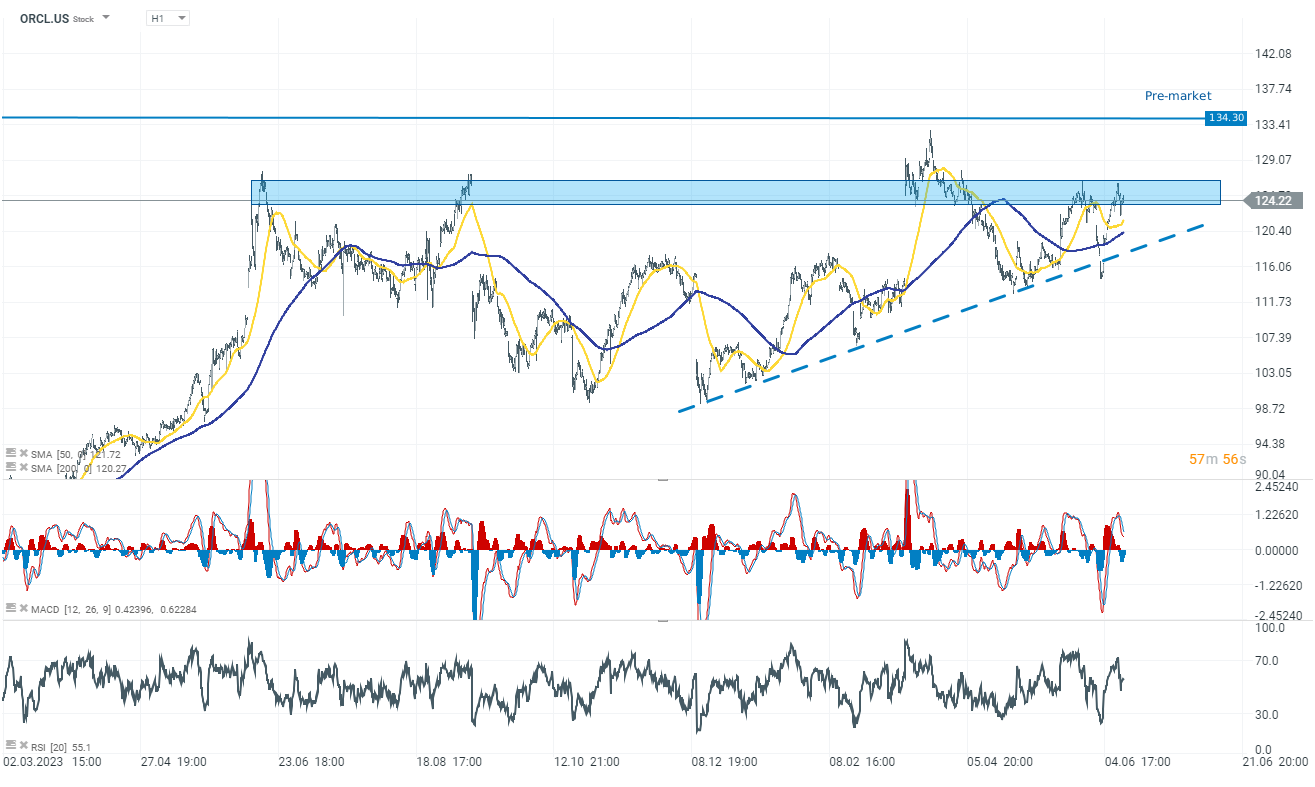Click the candle countdown timer 57m 56s
Image resolution: width=1315 pixels, height=787 pixels.
point(1217,459)
